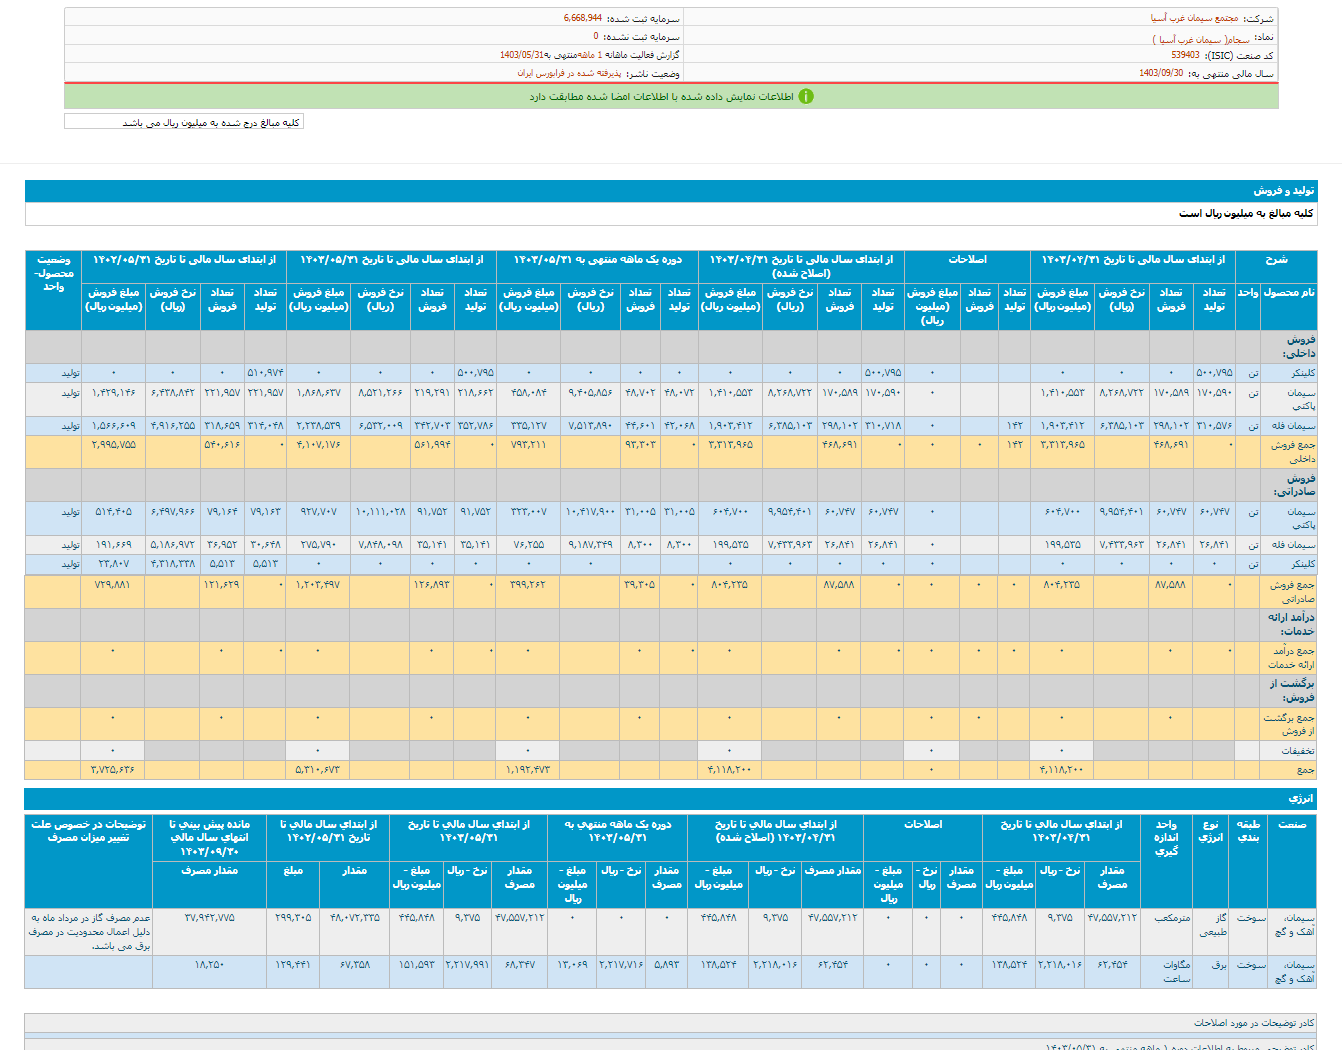Select the تولید و فروش section header
This screenshot has height=1050, width=1342.
point(1284,191)
